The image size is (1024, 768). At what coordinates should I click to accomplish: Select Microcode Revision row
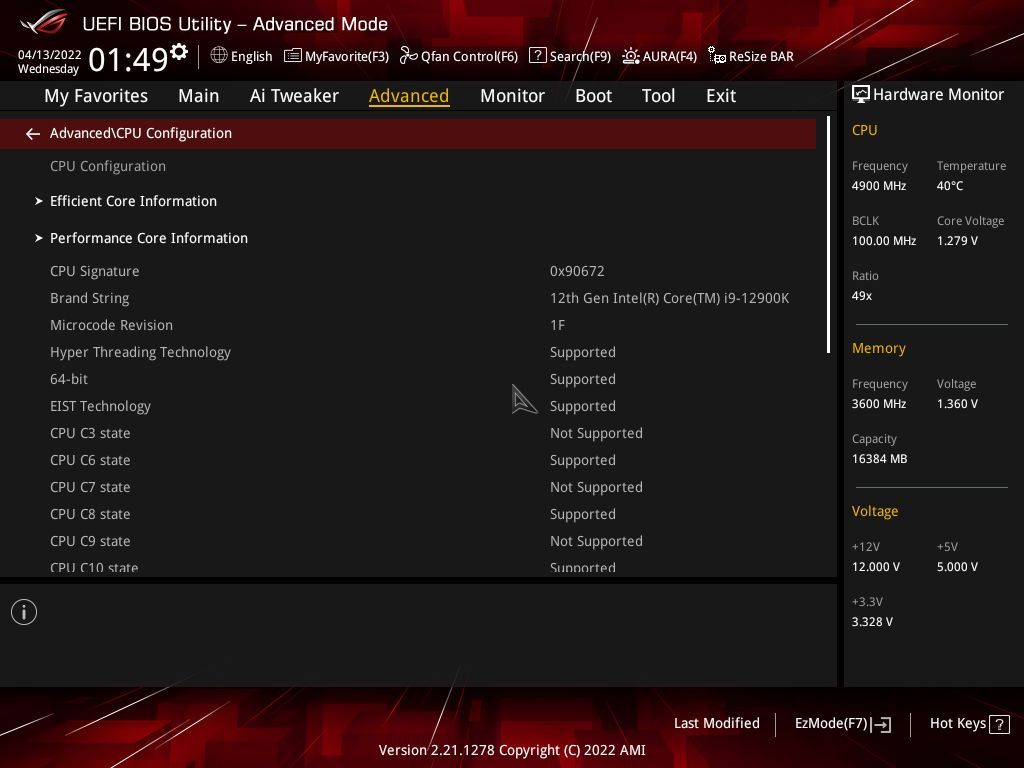point(408,325)
